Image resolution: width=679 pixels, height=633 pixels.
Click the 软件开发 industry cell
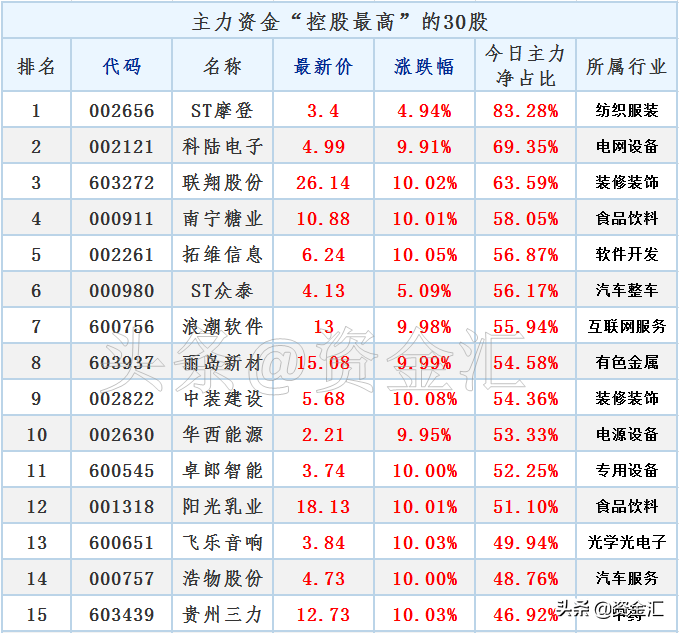pos(627,254)
